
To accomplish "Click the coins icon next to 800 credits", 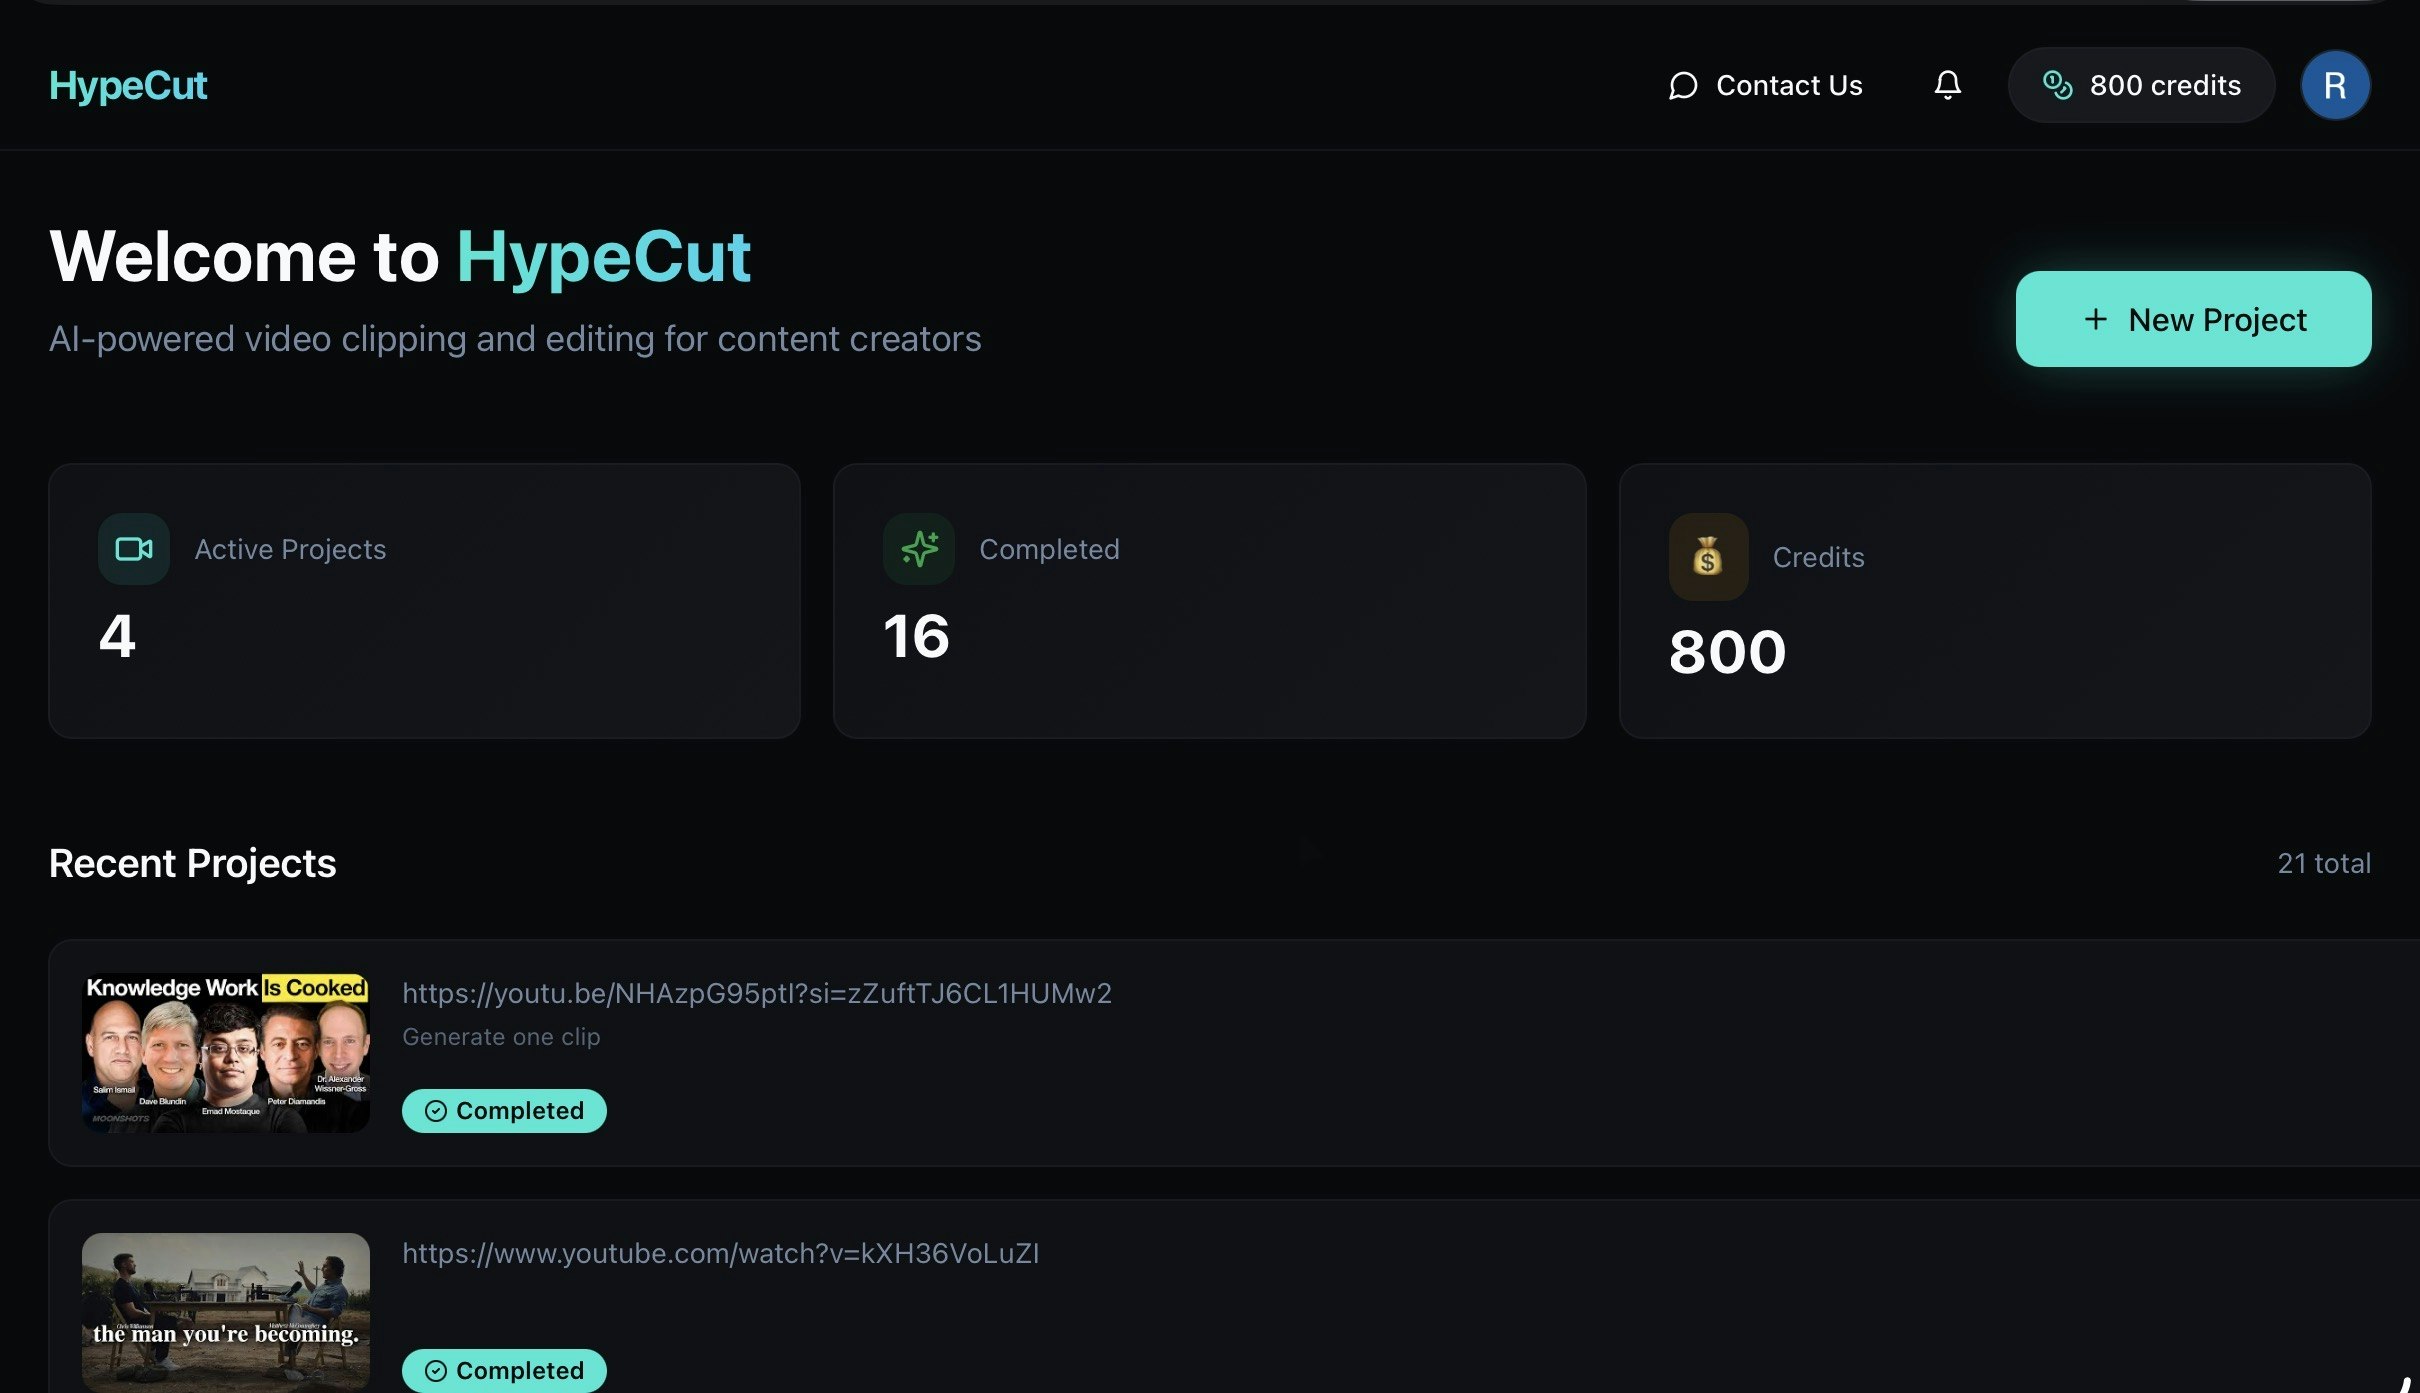I will click(x=2059, y=85).
